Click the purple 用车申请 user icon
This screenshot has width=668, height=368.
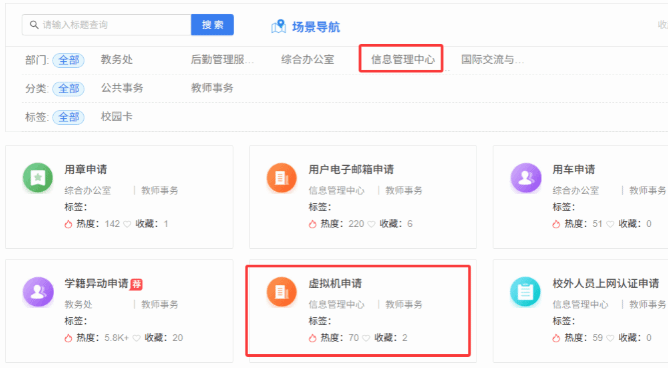[526, 178]
